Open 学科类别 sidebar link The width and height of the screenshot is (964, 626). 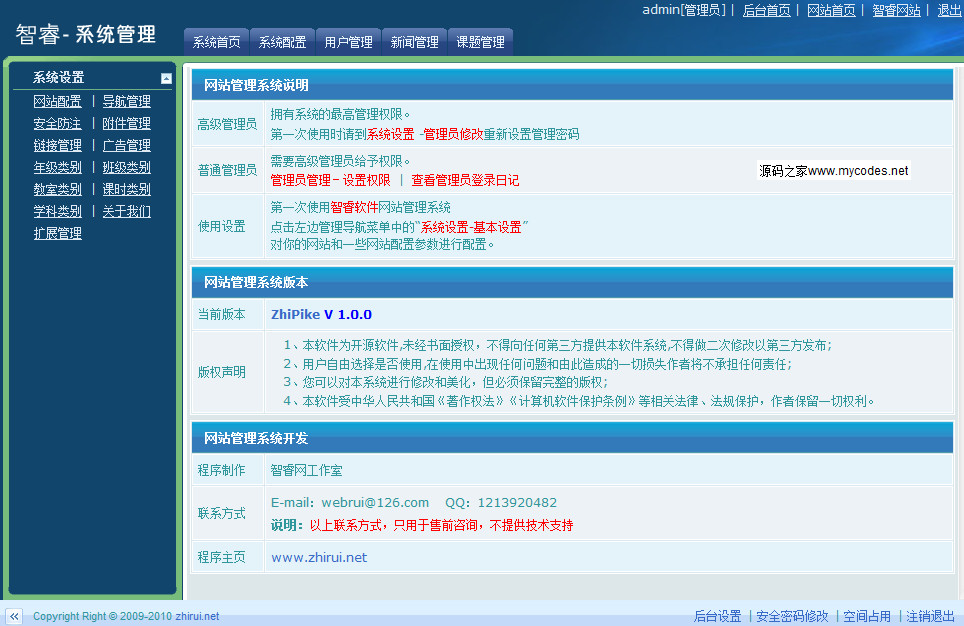pyautogui.click(x=57, y=211)
